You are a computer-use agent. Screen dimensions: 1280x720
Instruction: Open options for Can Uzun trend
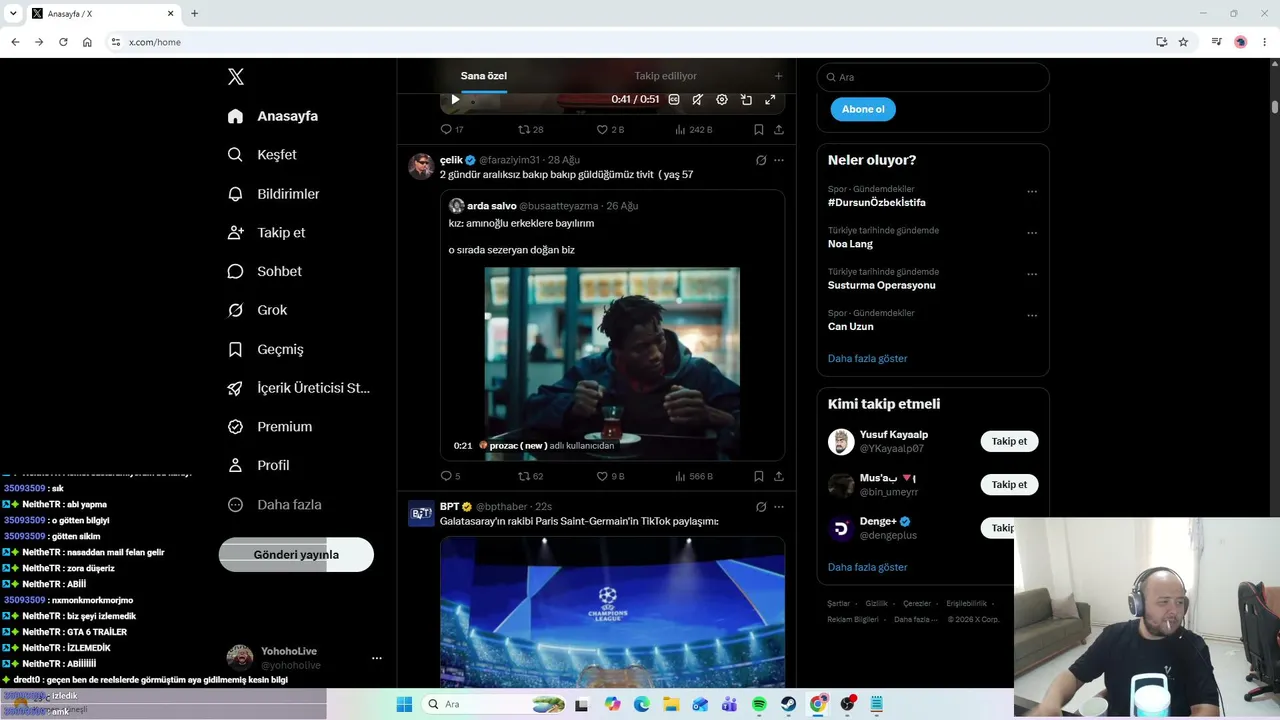[x=1032, y=316]
